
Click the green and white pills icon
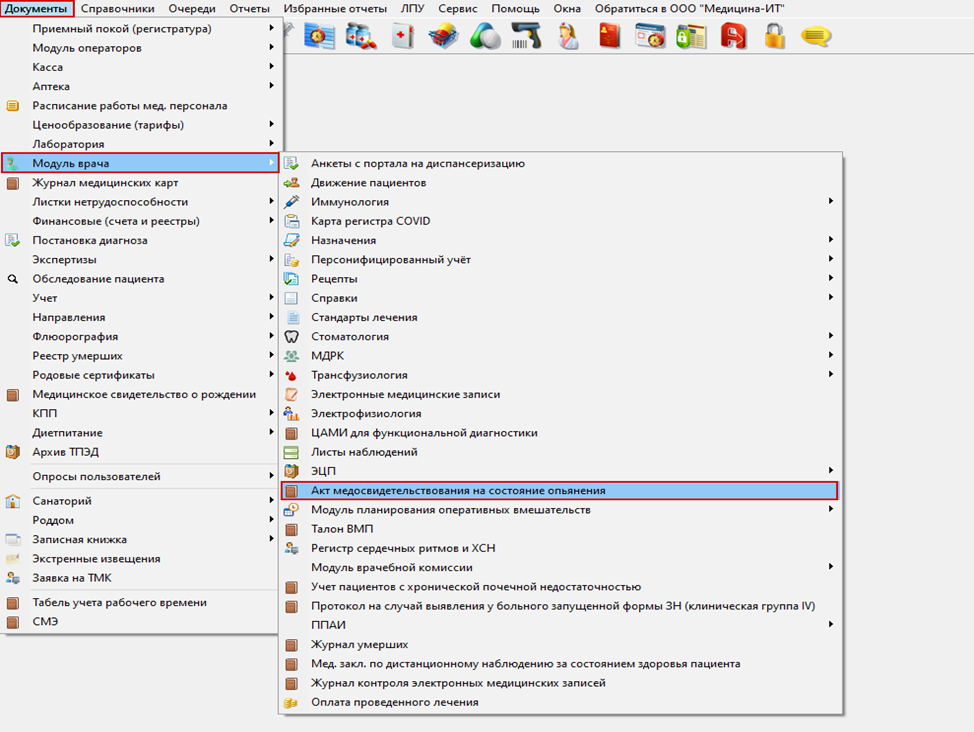pyautogui.click(x=485, y=36)
